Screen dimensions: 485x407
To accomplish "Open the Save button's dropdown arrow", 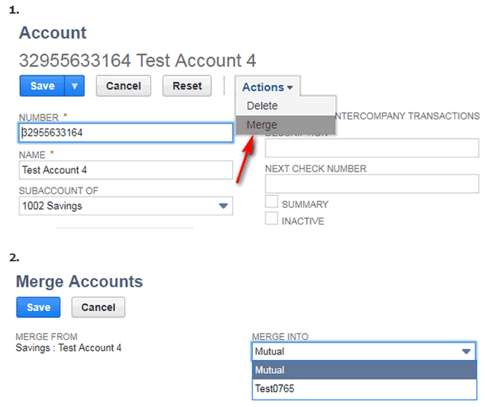I will tap(75, 86).
